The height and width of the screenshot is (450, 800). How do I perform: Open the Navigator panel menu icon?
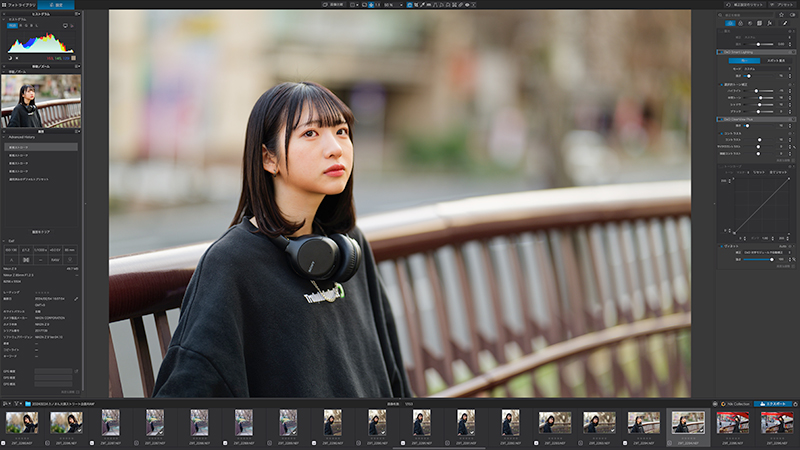[77, 66]
